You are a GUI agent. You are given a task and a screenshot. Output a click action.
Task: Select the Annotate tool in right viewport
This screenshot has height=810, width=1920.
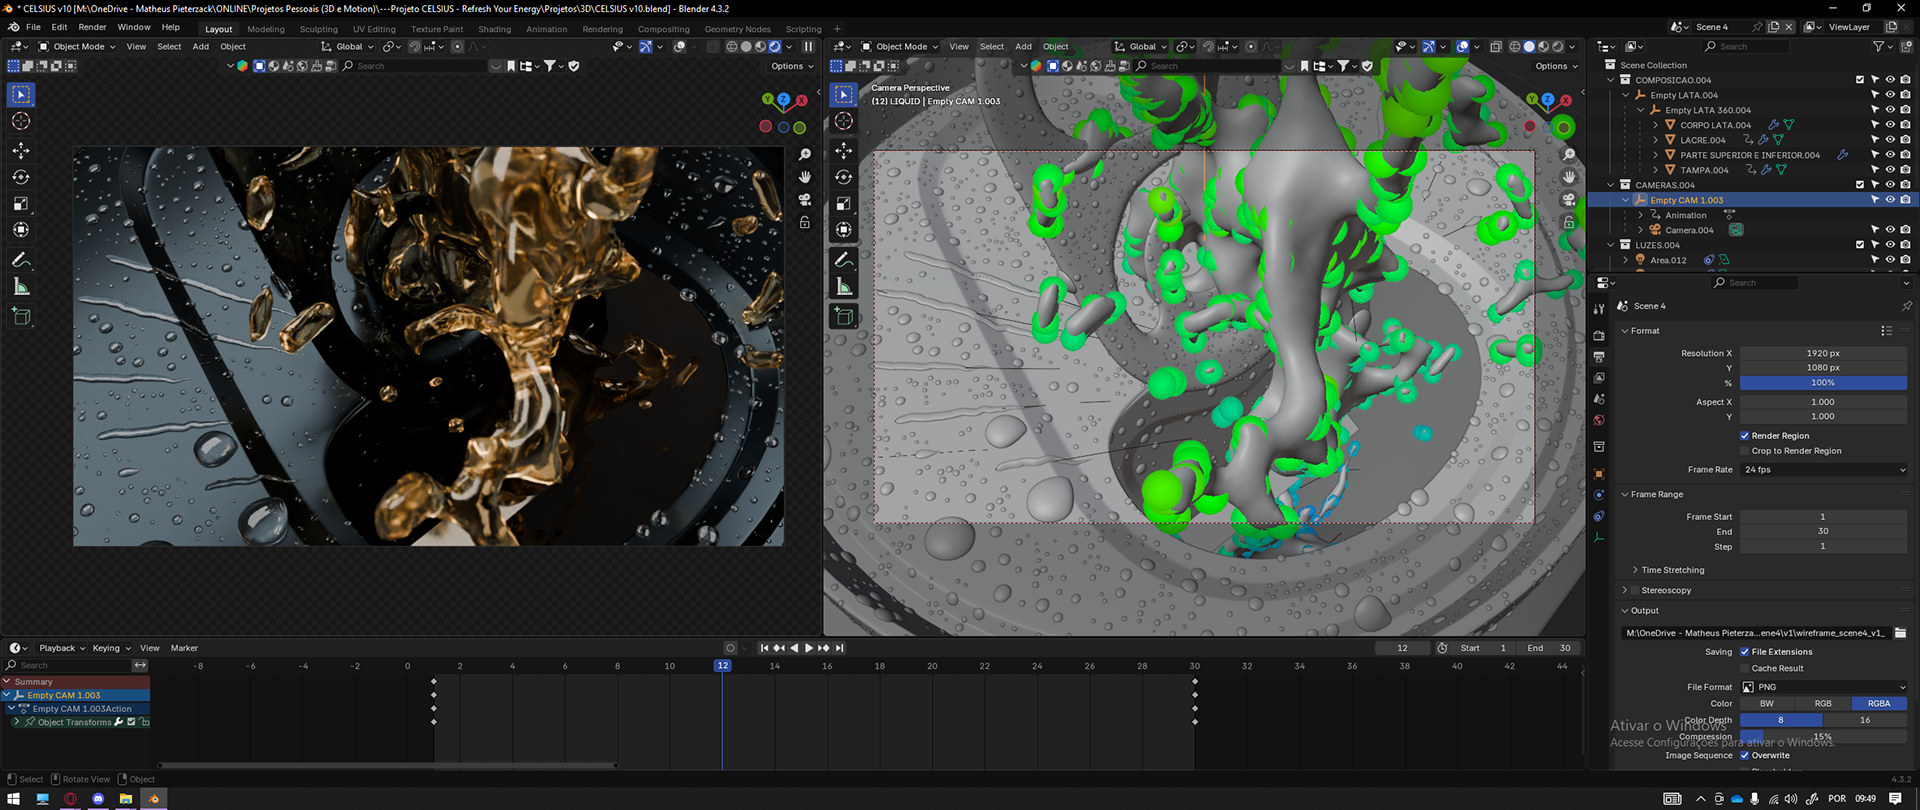[x=844, y=260]
